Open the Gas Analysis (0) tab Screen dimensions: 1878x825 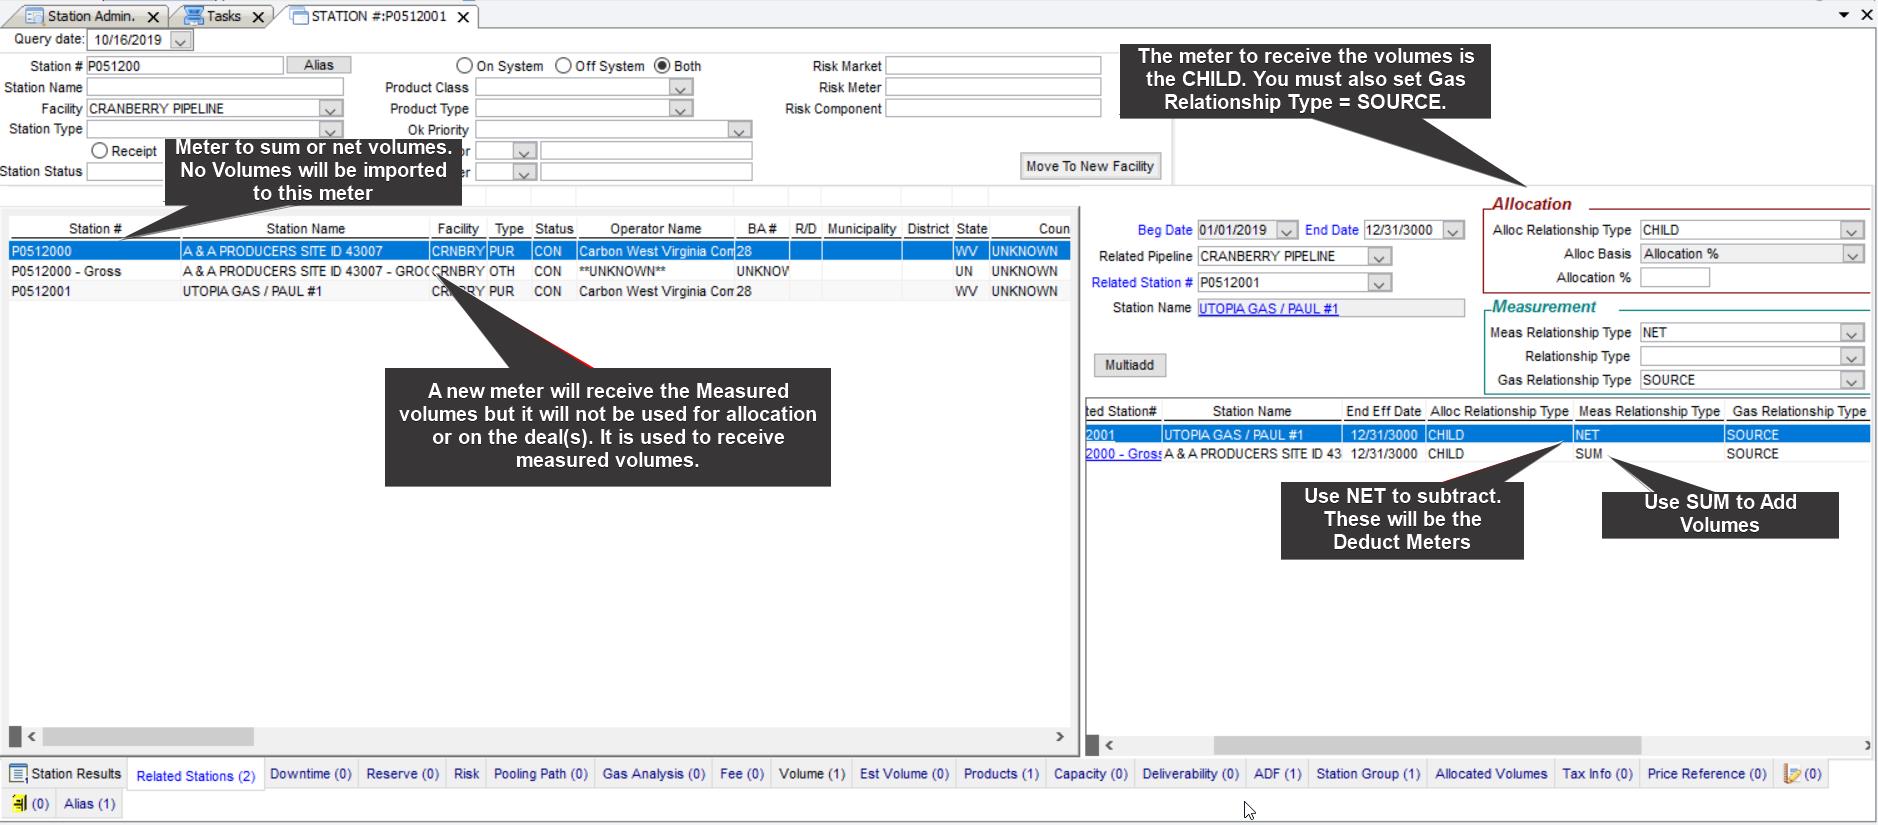653,774
